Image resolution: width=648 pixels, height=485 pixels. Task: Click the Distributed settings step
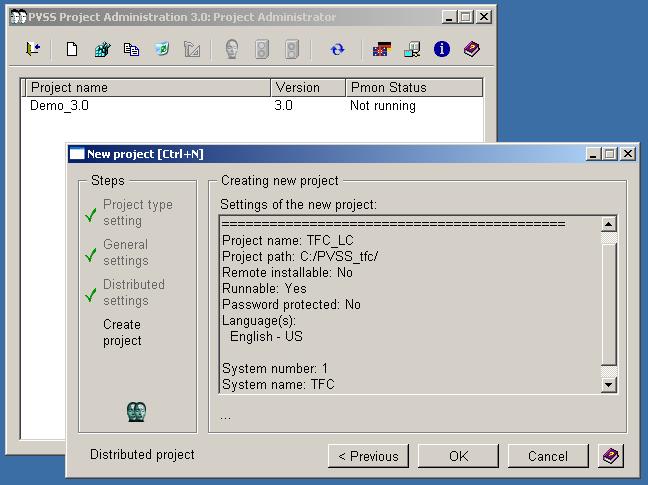coord(134,292)
